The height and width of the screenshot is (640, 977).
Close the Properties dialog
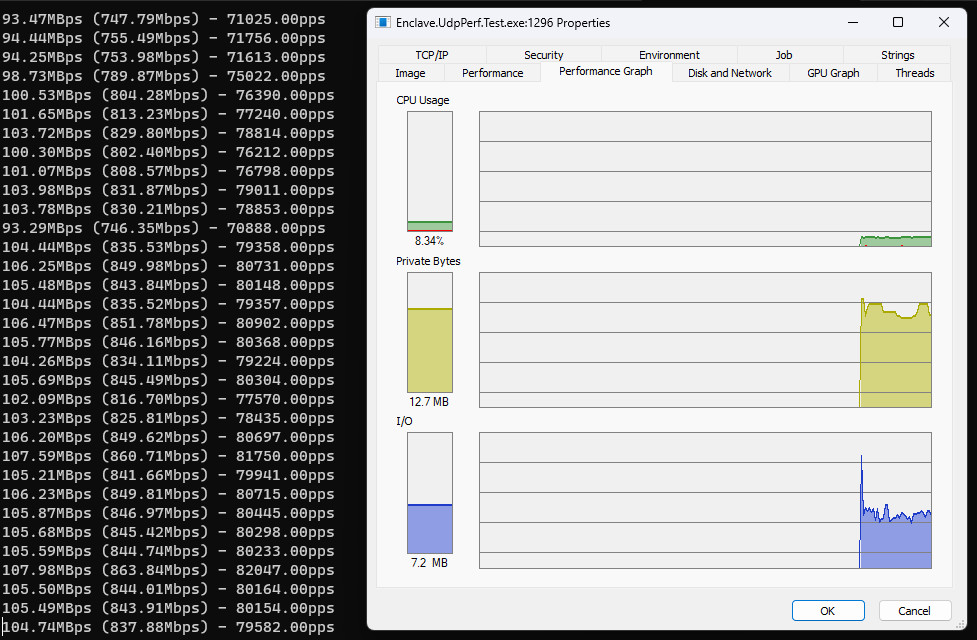(943, 22)
